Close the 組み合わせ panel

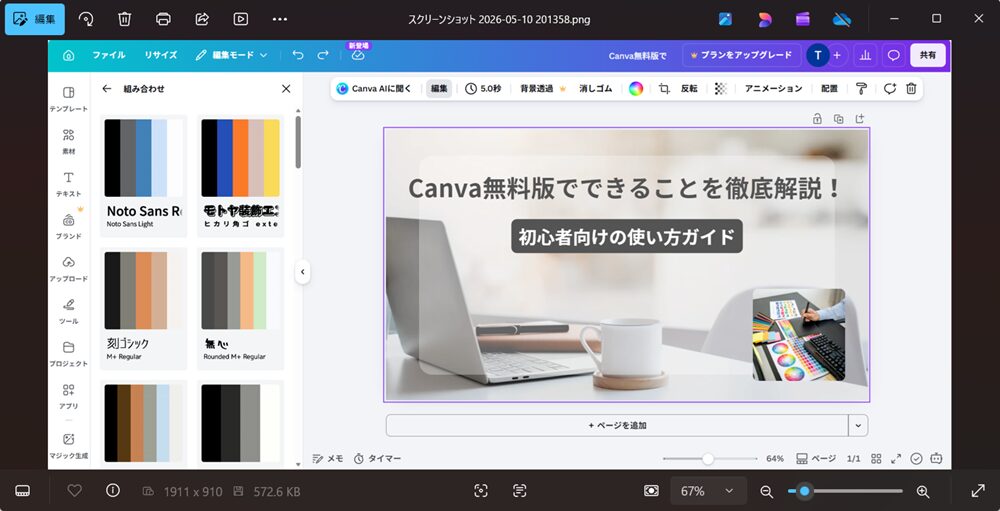[286, 89]
